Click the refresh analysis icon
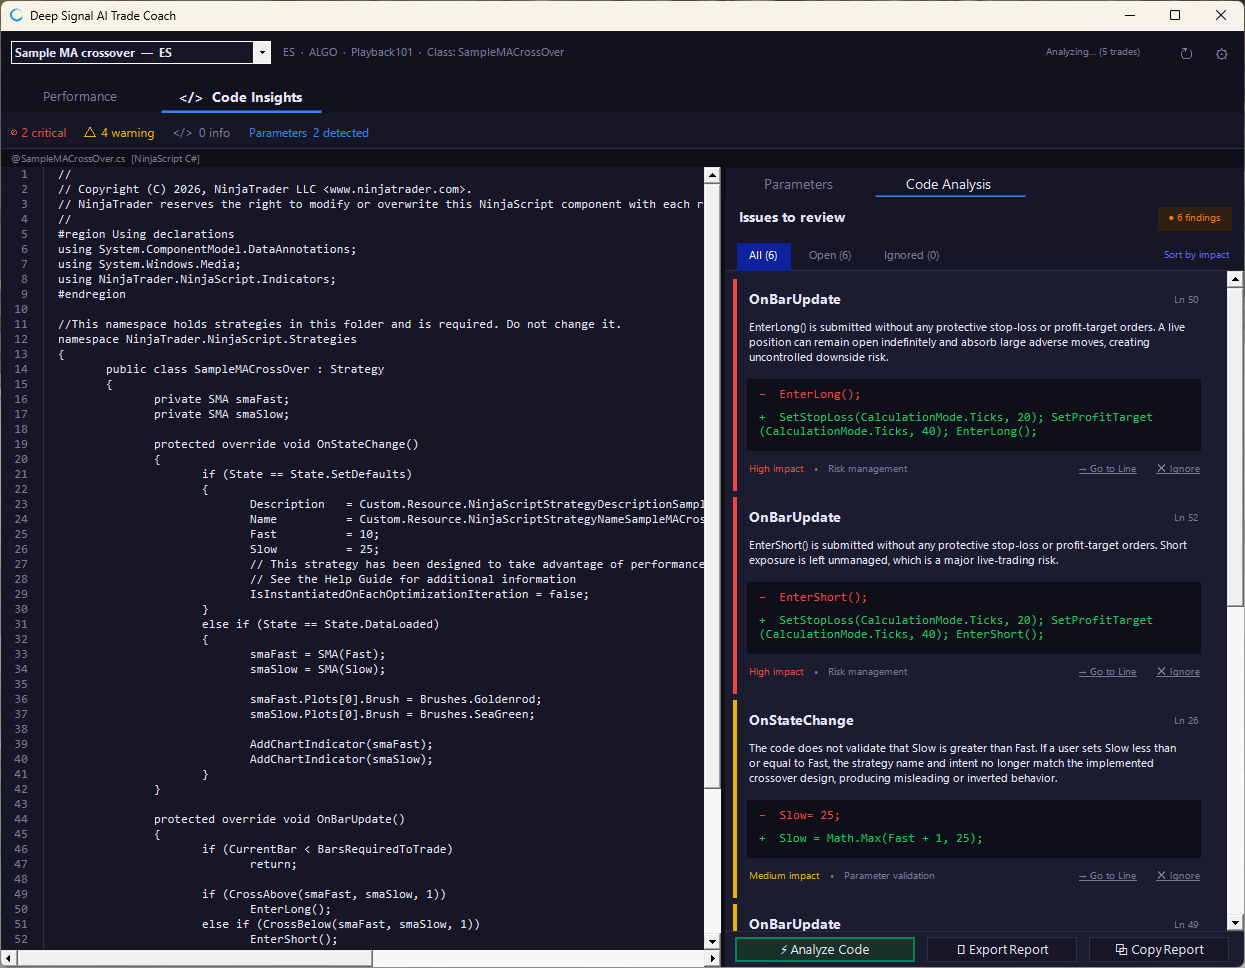 [1186, 54]
